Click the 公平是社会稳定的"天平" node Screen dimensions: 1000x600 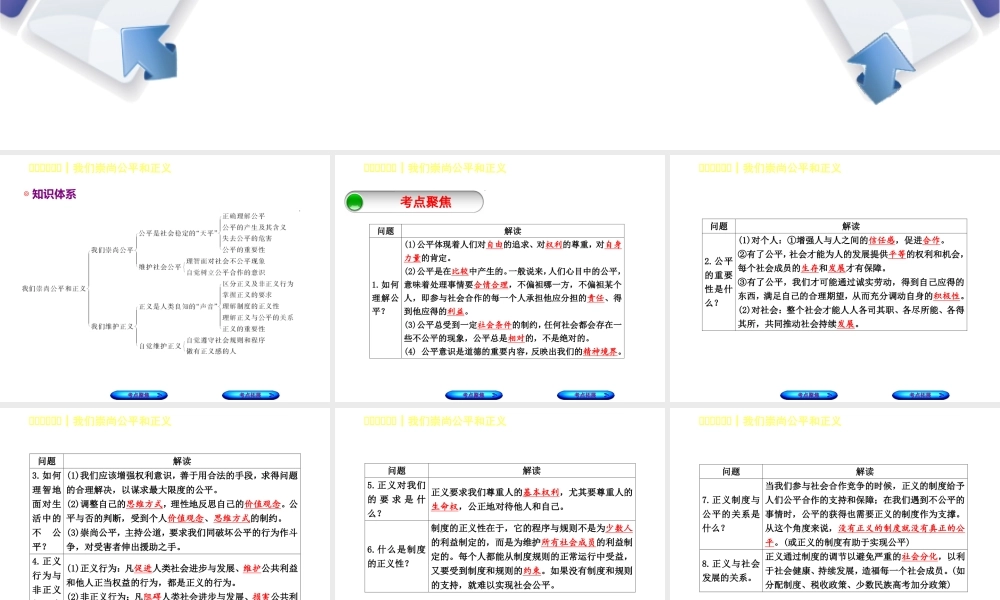[x=178, y=233]
